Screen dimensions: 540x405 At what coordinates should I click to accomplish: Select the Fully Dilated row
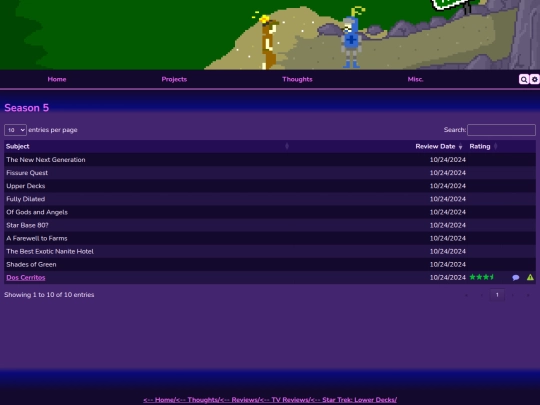pos(270,199)
